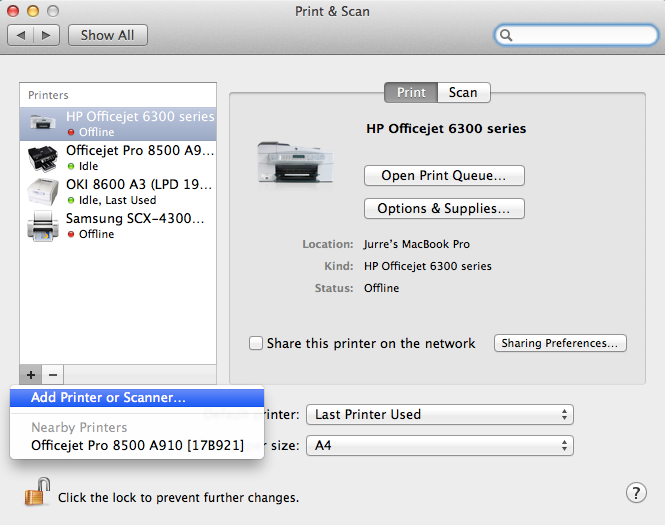Click the Kind value 'HP Officejet 6300 series'
665x525 pixels.
tap(428, 266)
